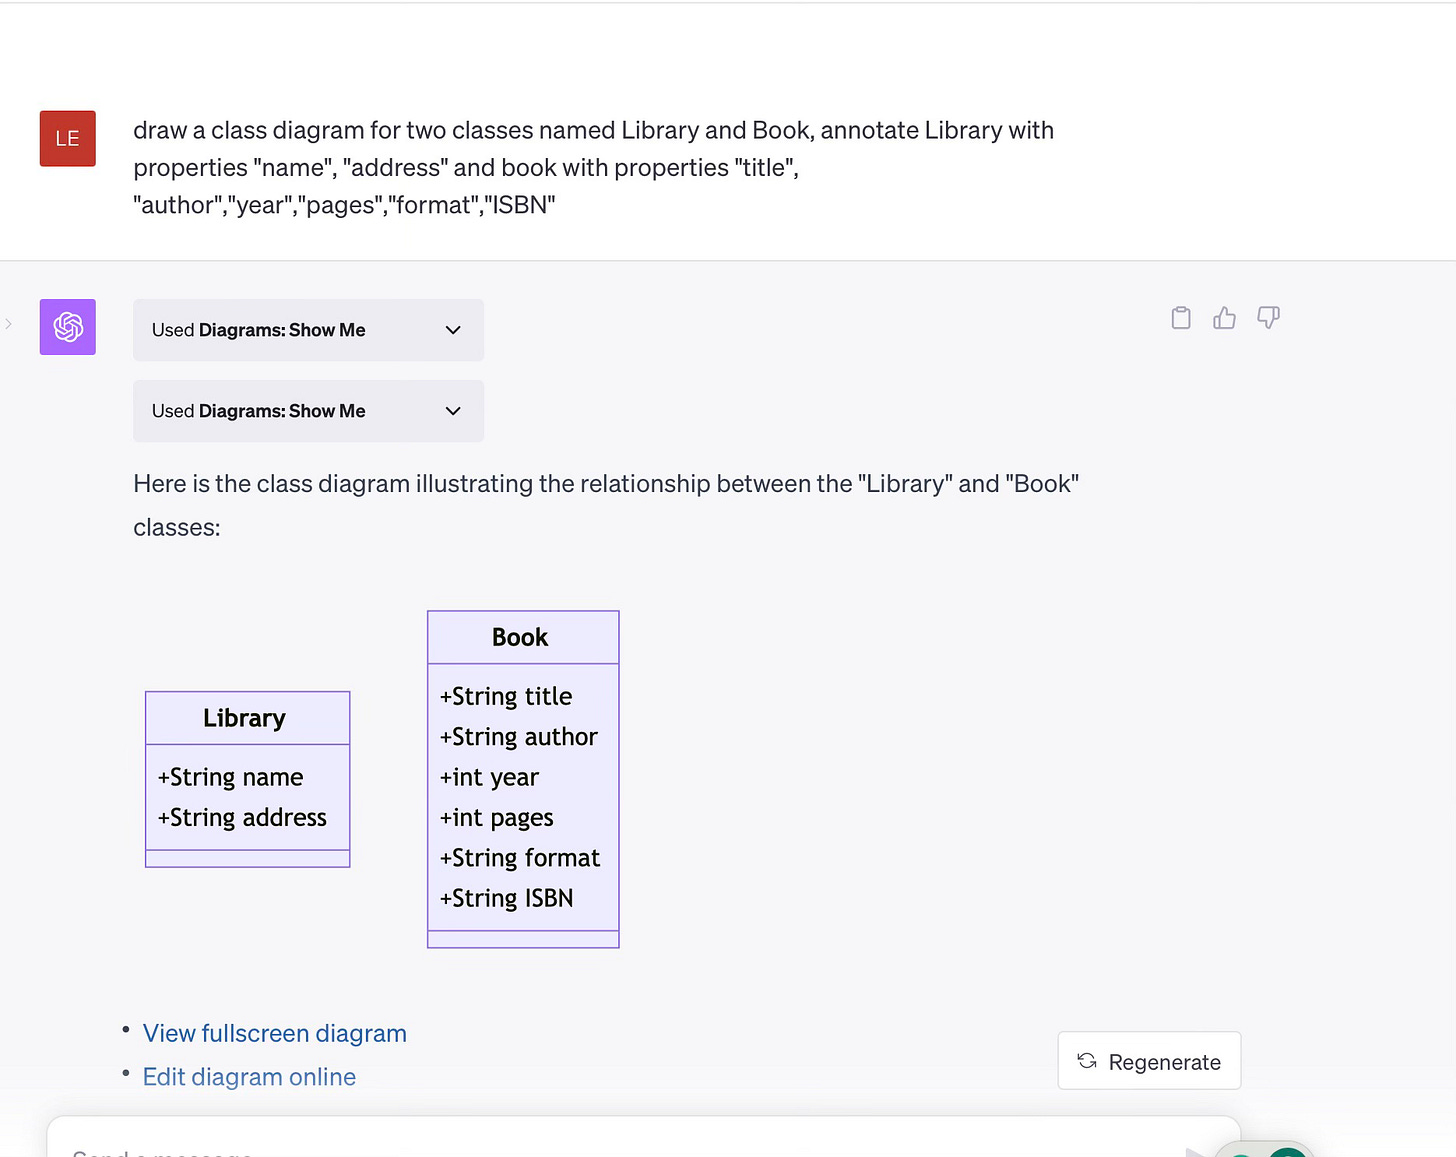Open the 'Edit diagram online' link

coord(249,1077)
